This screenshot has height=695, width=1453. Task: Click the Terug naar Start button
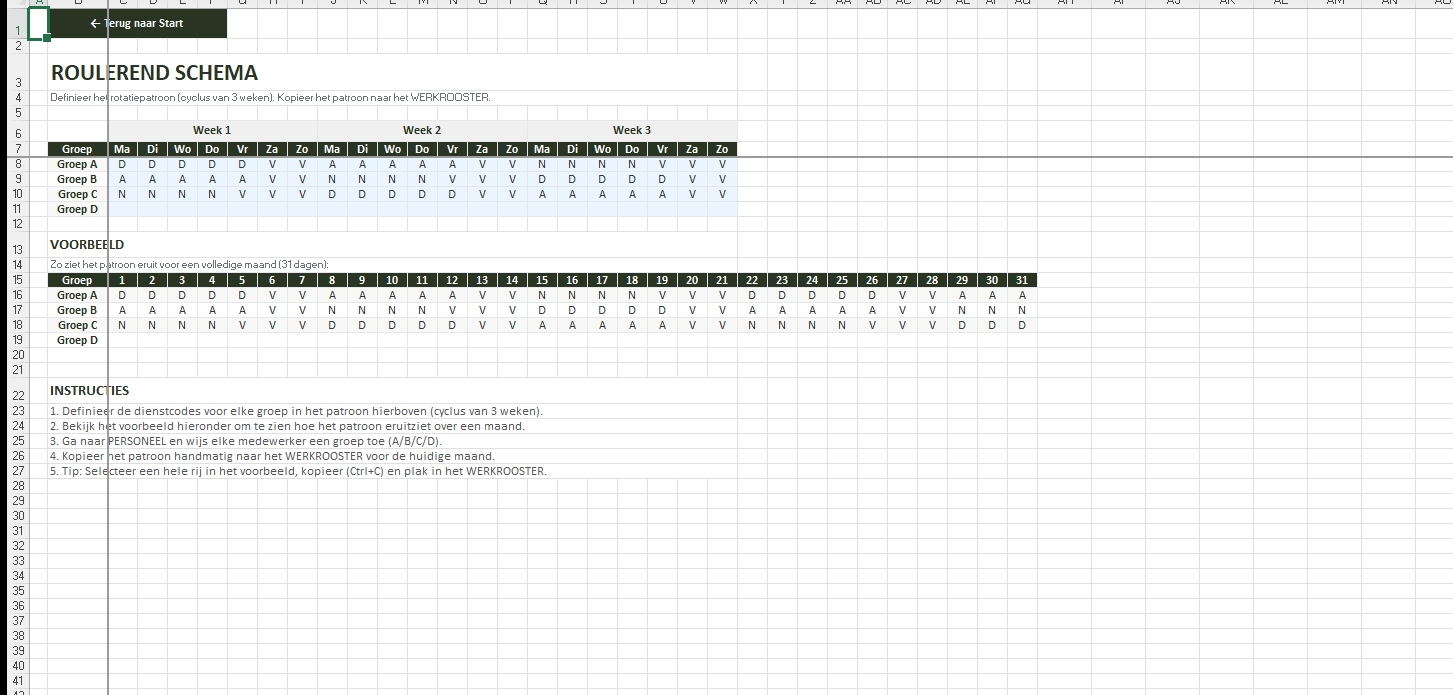coord(137,23)
